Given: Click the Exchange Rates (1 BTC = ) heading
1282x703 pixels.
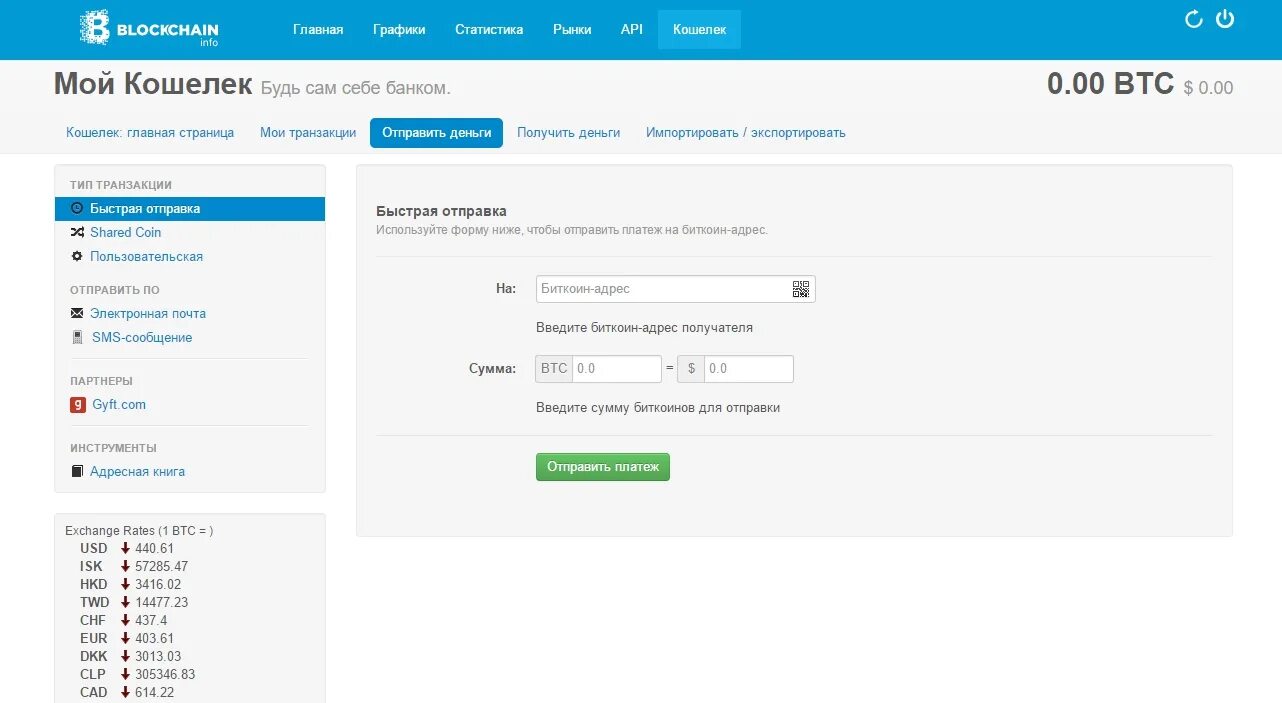Looking at the screenshot, I should (x=139, y=530).
